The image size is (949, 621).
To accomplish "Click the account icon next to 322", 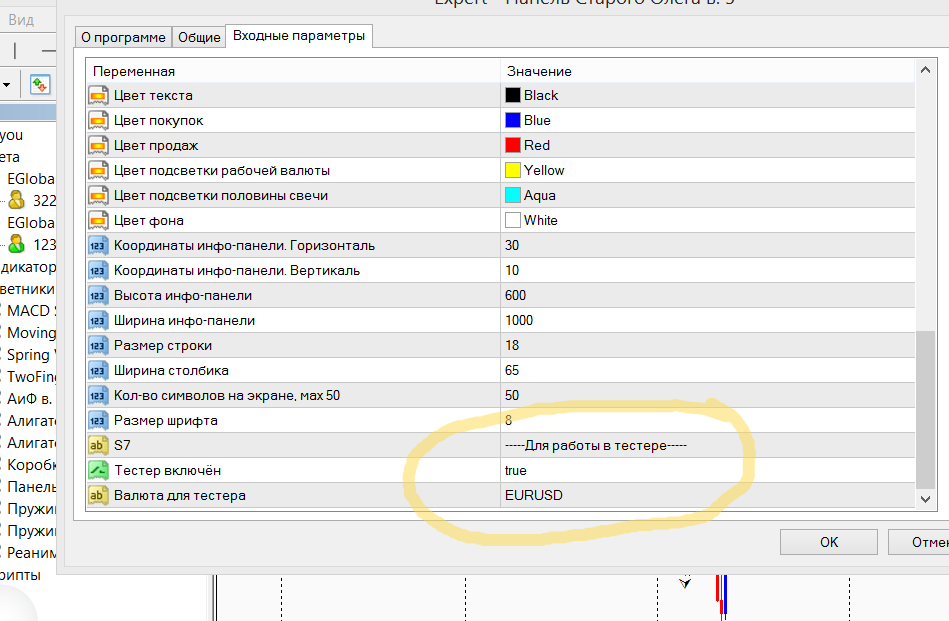I will [17, 200].
